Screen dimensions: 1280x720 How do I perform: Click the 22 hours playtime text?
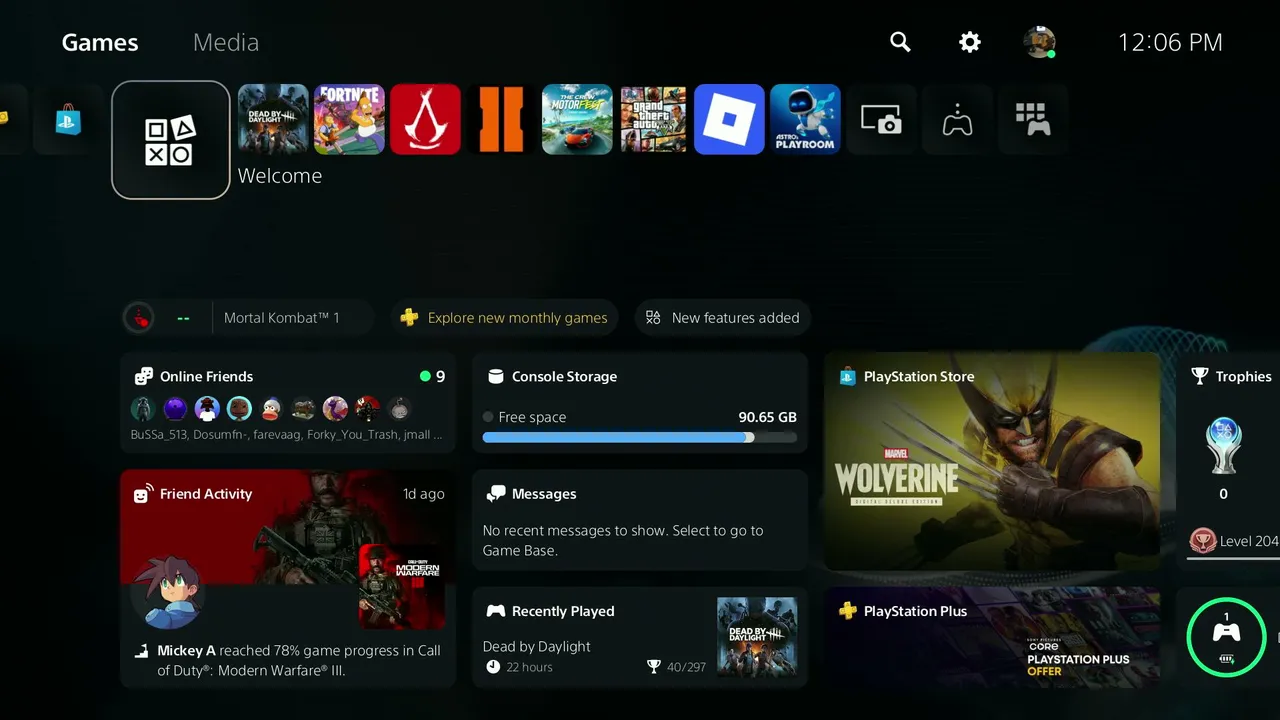[529, 667]
